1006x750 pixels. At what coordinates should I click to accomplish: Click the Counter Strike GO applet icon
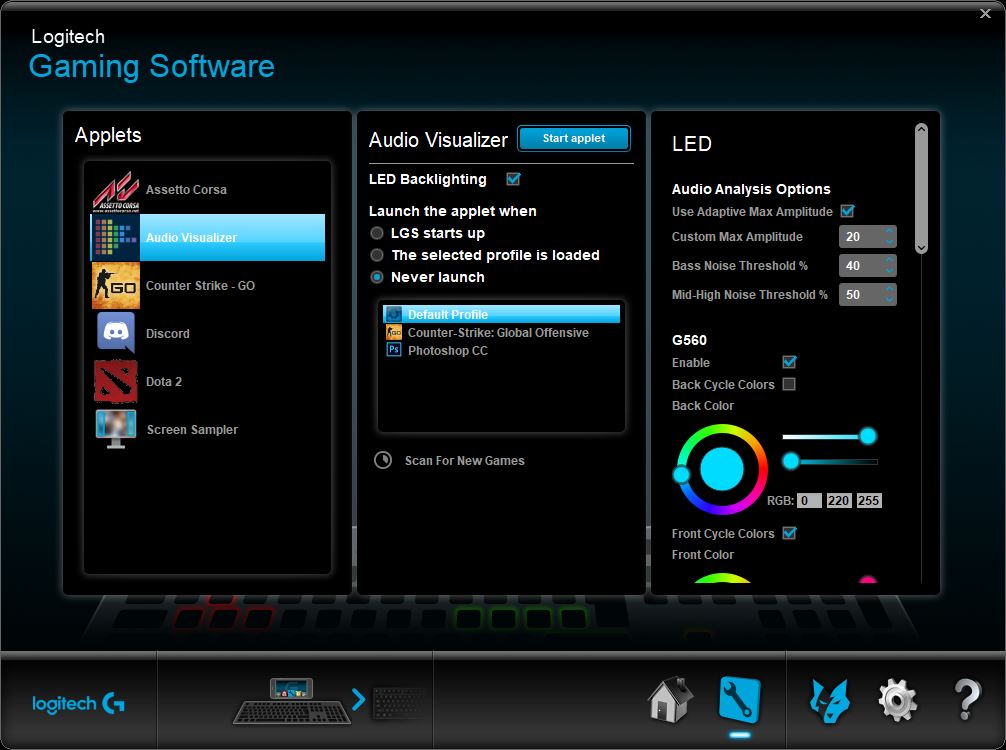tap(115, 286)
